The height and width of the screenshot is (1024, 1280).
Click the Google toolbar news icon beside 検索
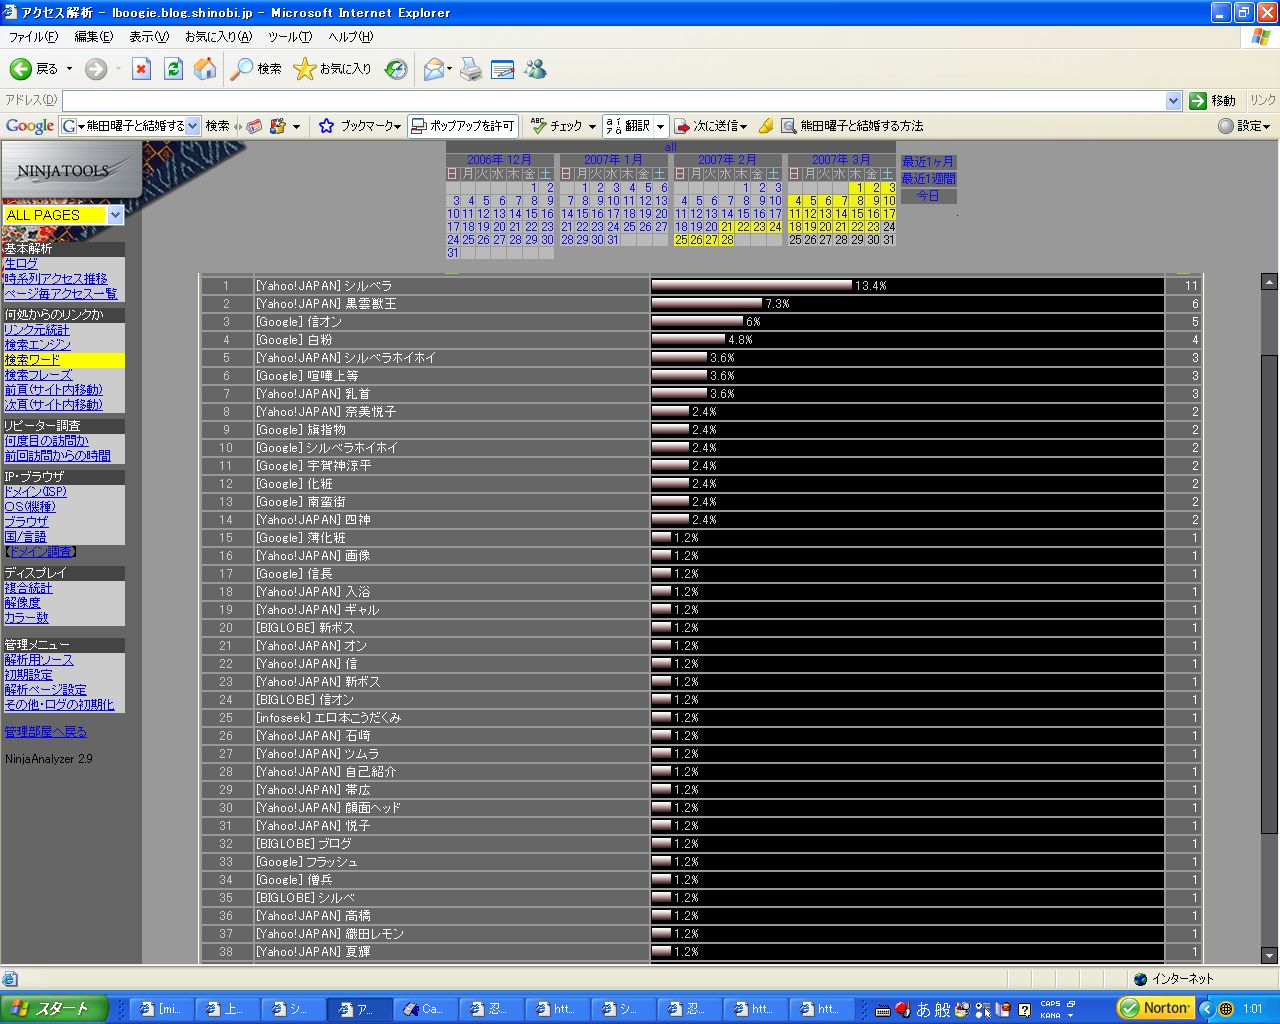[254, 126]
